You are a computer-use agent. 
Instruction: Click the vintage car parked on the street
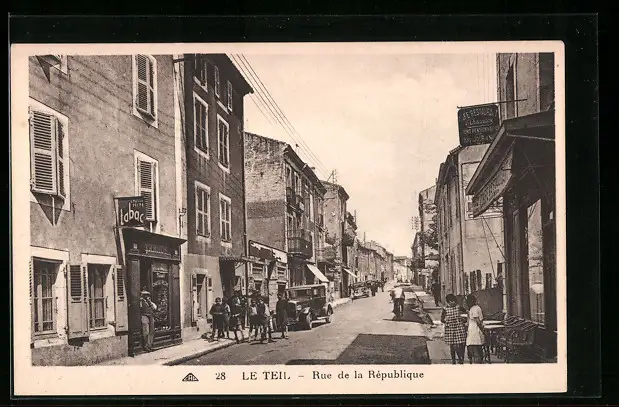point(309,304)
